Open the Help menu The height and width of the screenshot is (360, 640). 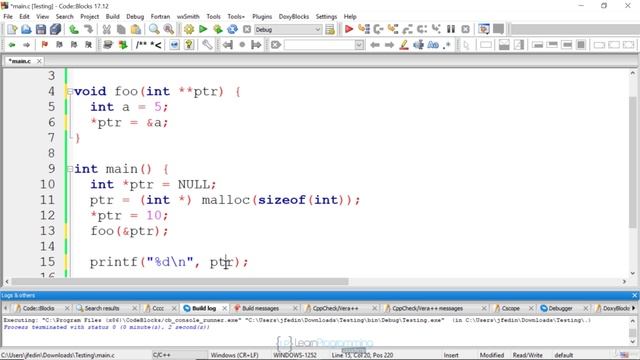tap(350, 16)
